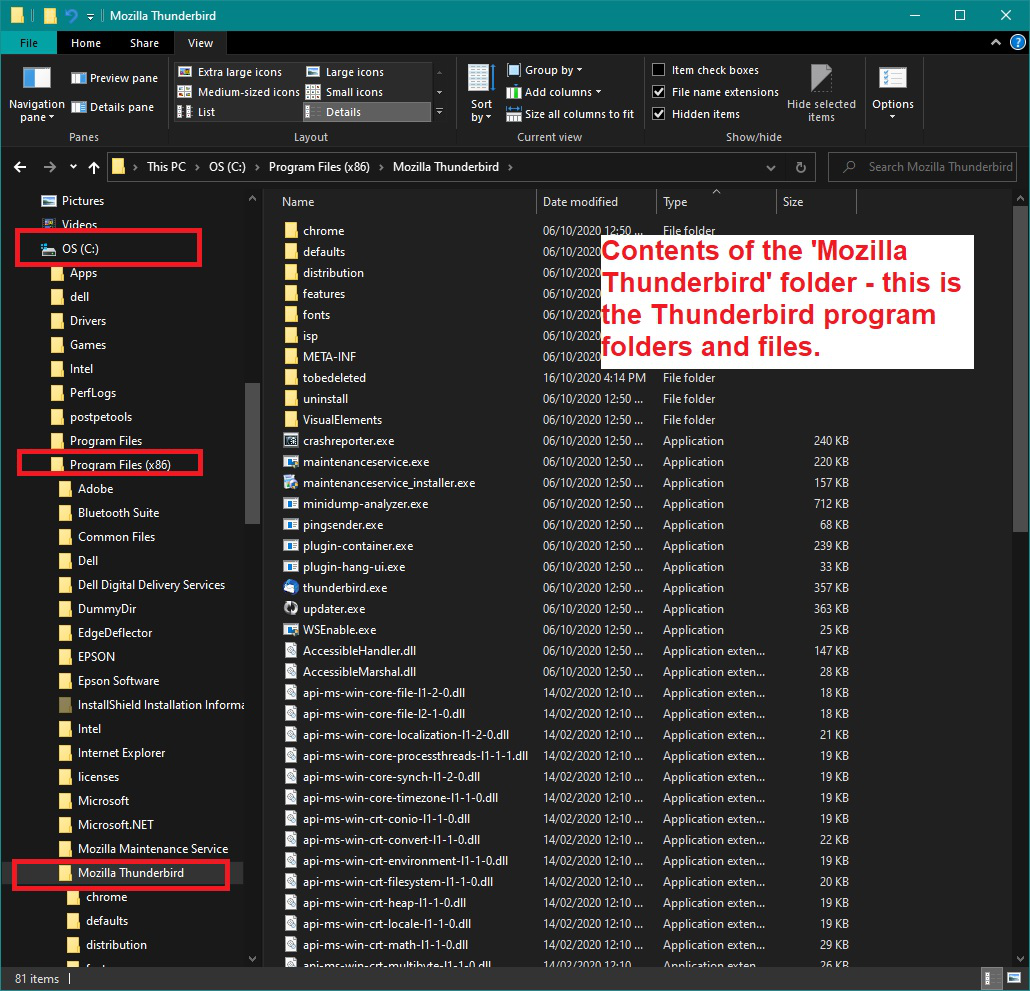
Task: Click the Hide selected items icon
Action: coord(821,80)
